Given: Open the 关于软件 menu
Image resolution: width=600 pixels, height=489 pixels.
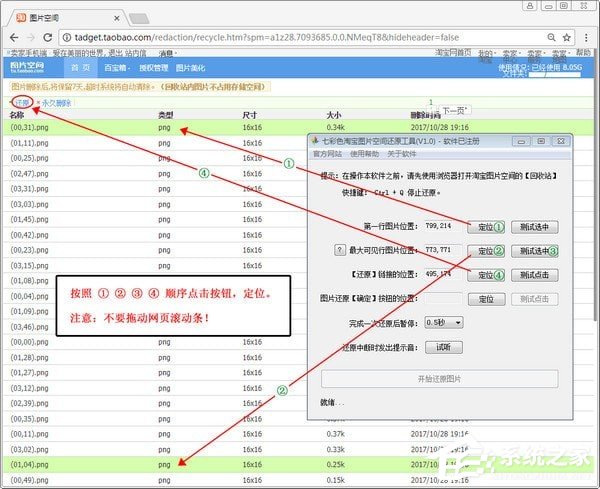Looking at the screenshot, I should click(x=401, y=154).
